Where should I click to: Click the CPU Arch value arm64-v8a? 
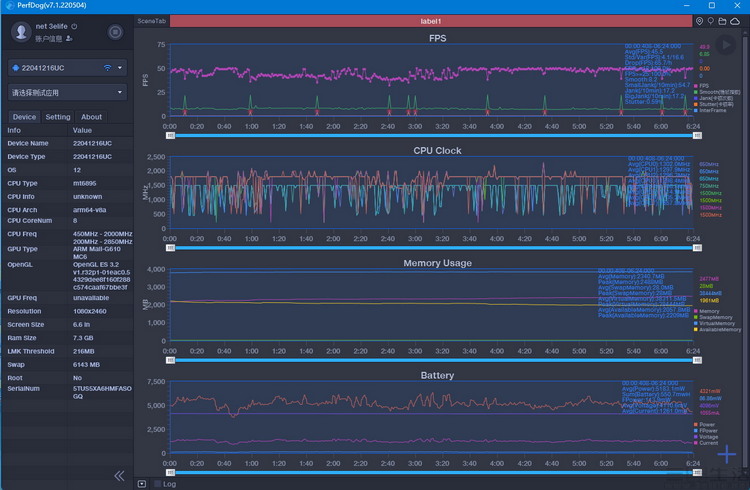coord(89,210)
